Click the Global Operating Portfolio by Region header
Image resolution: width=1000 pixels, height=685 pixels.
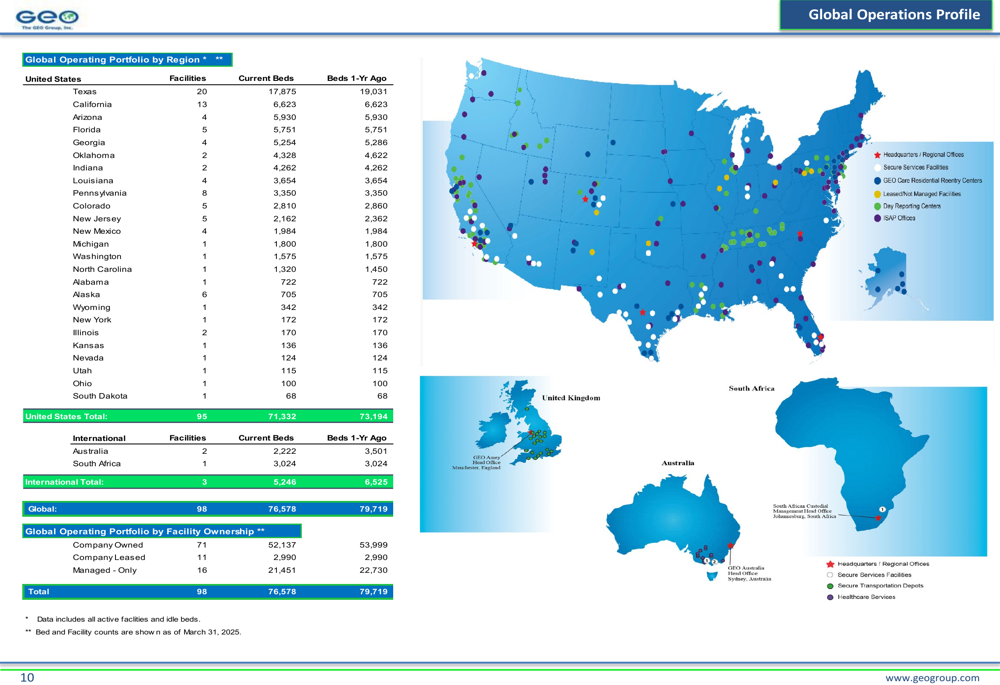[x=128, y=60]
